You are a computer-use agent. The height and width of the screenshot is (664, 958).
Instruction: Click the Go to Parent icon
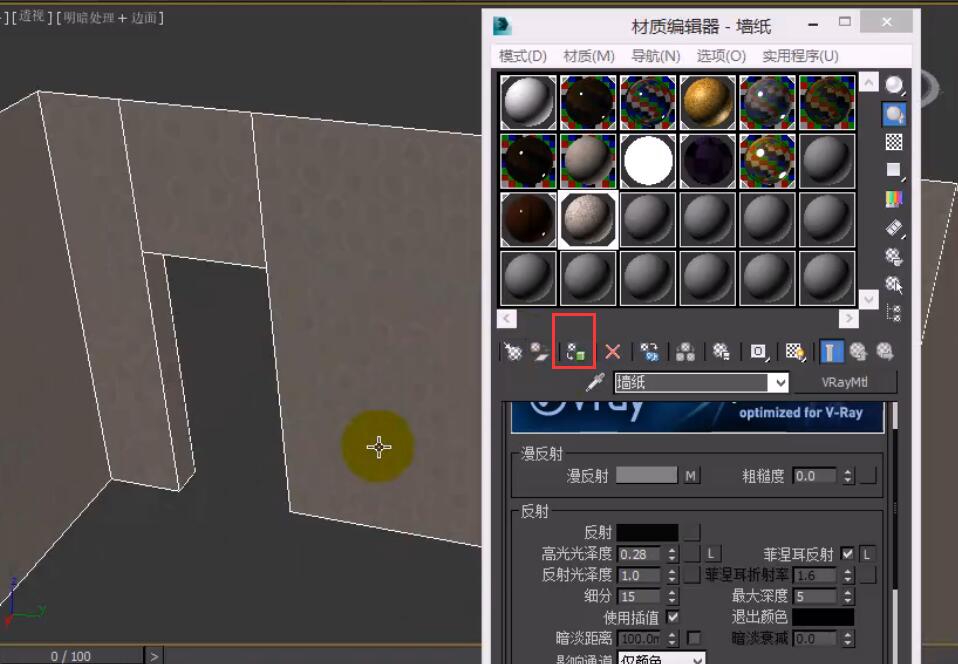tap(858, 352)
